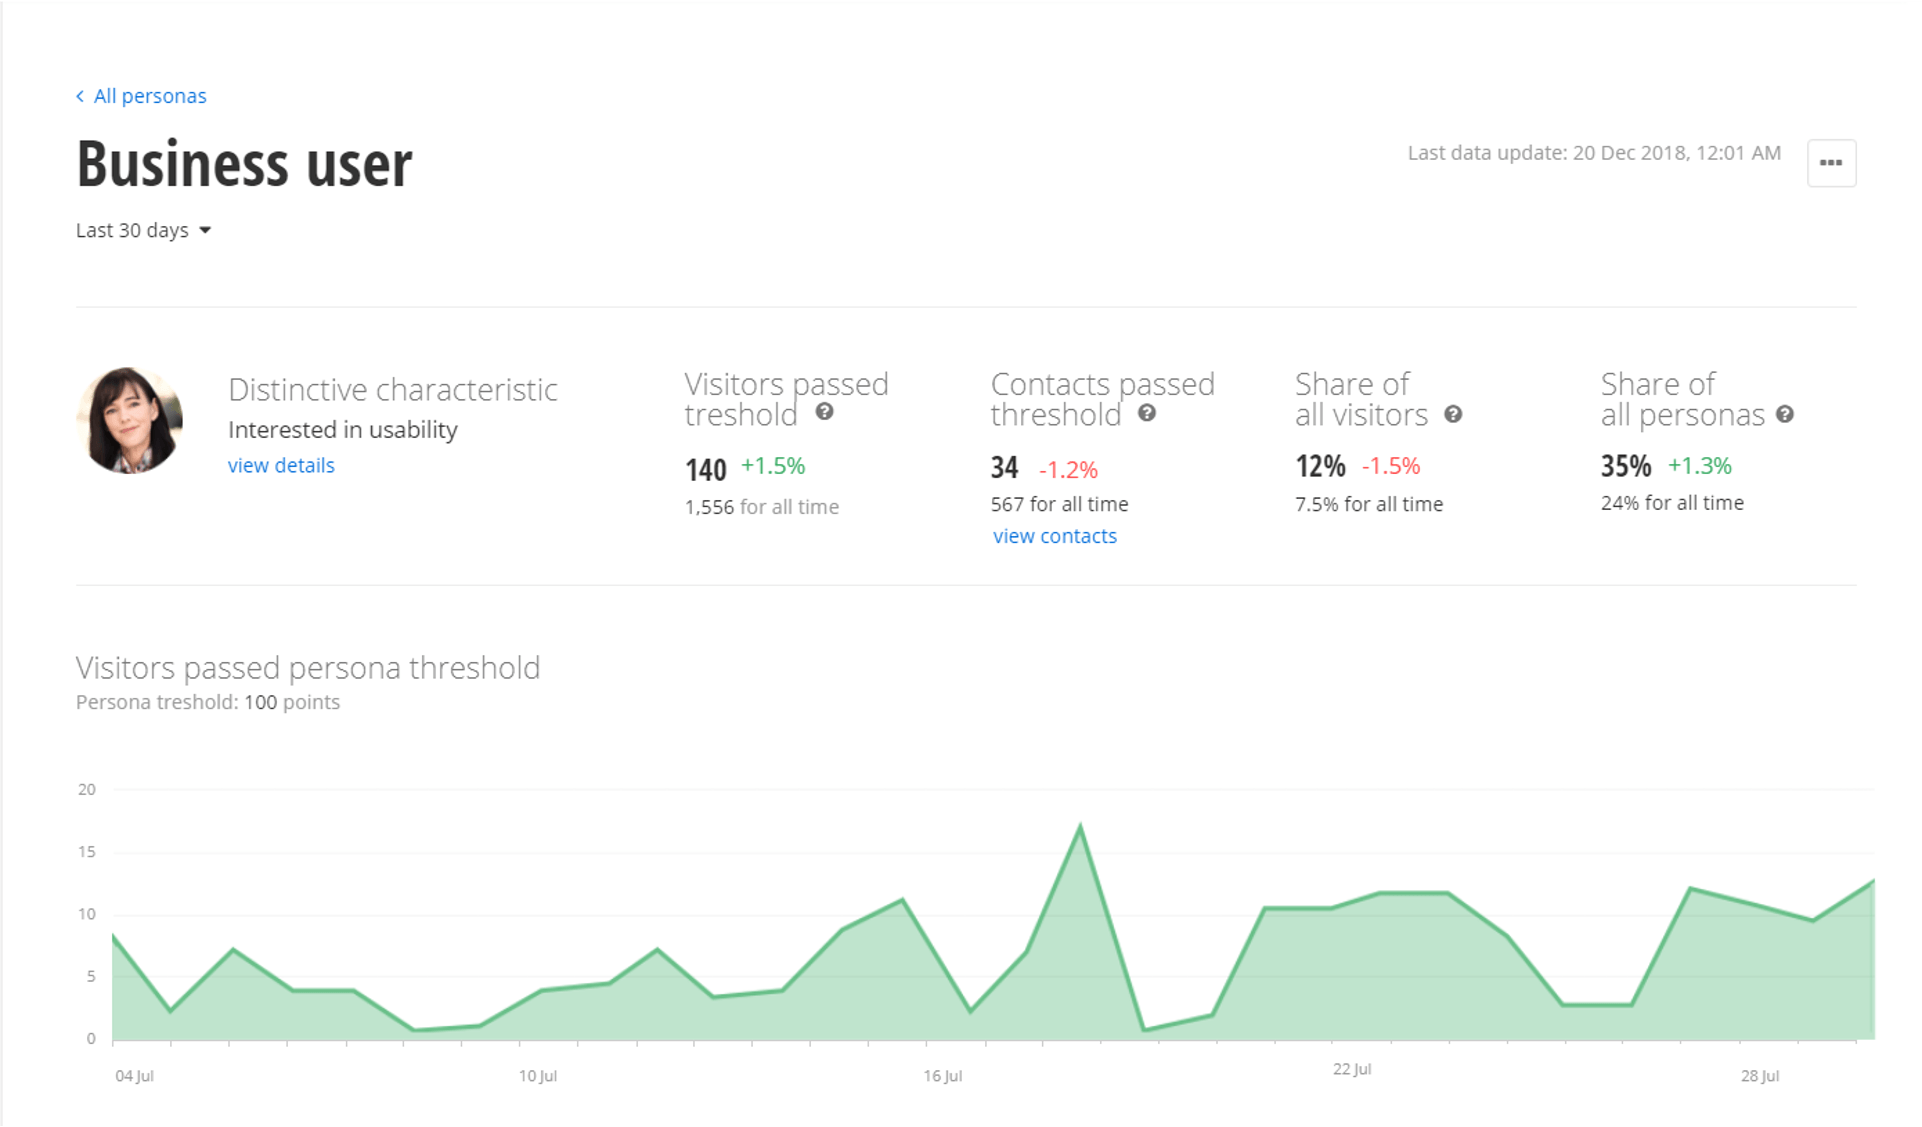Screen dimensions: 1922x1127
Task: Click the back chevron before All personas
Action: 80,96
